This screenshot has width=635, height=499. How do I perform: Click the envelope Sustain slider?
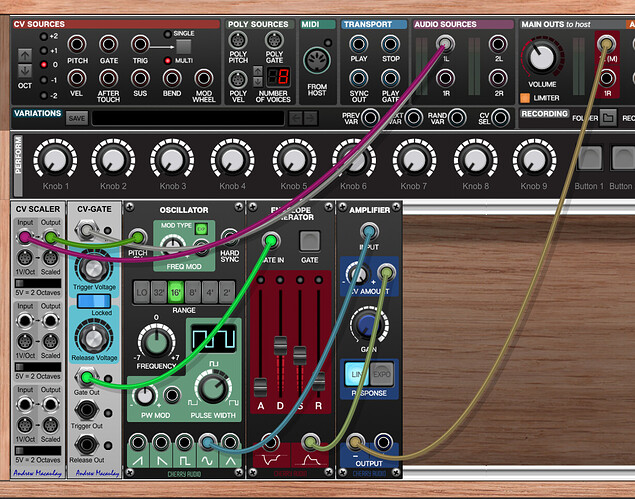300,356
